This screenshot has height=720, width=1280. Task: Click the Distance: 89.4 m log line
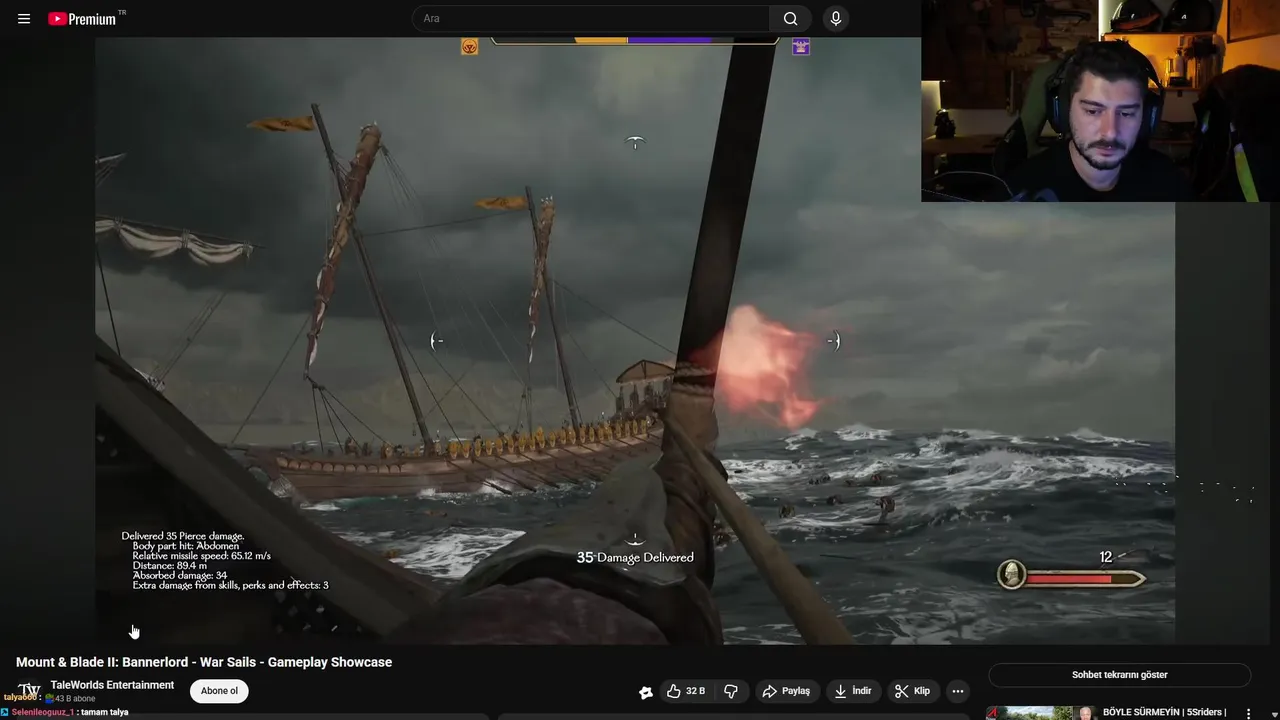pyautogui.click(x=170, y=566)
